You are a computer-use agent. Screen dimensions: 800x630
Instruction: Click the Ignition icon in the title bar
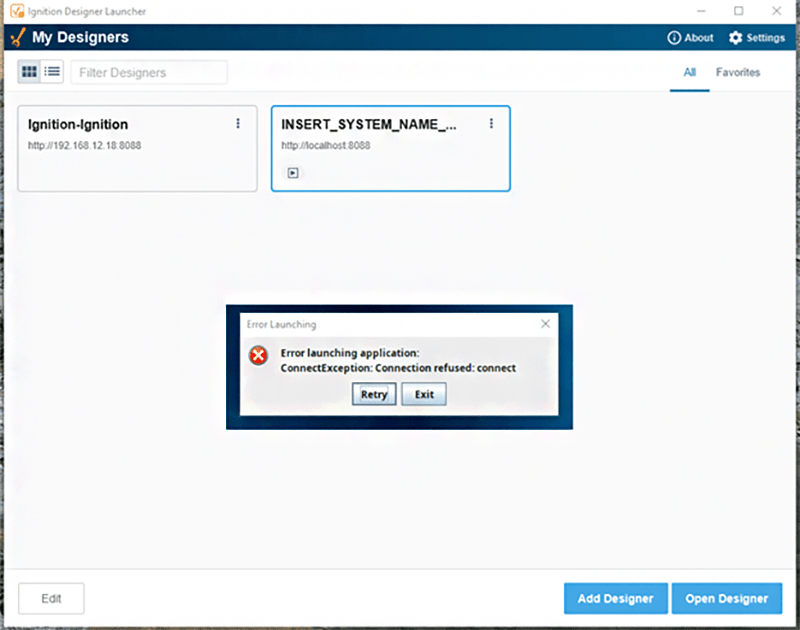coord(17,11)
